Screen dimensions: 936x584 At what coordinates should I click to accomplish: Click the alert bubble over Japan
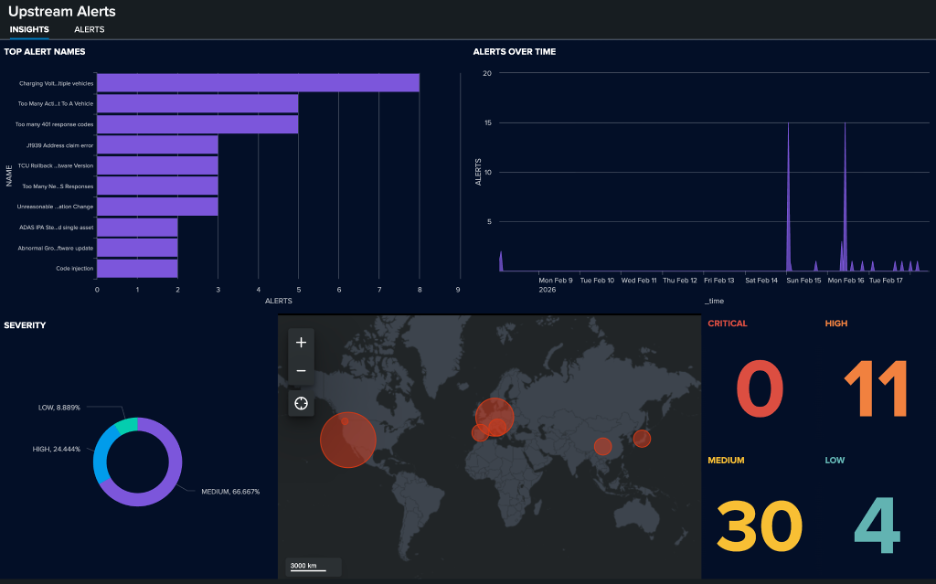[x=642, y=438]
